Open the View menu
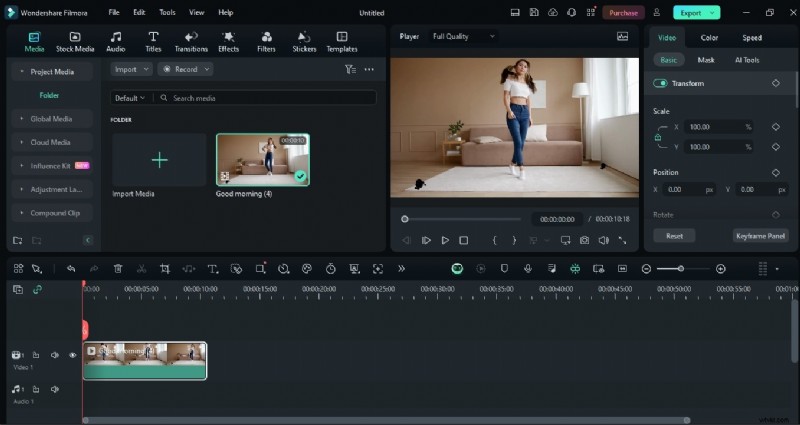The height and width of the screenshot is (425, 800). [x=196, y=12]
